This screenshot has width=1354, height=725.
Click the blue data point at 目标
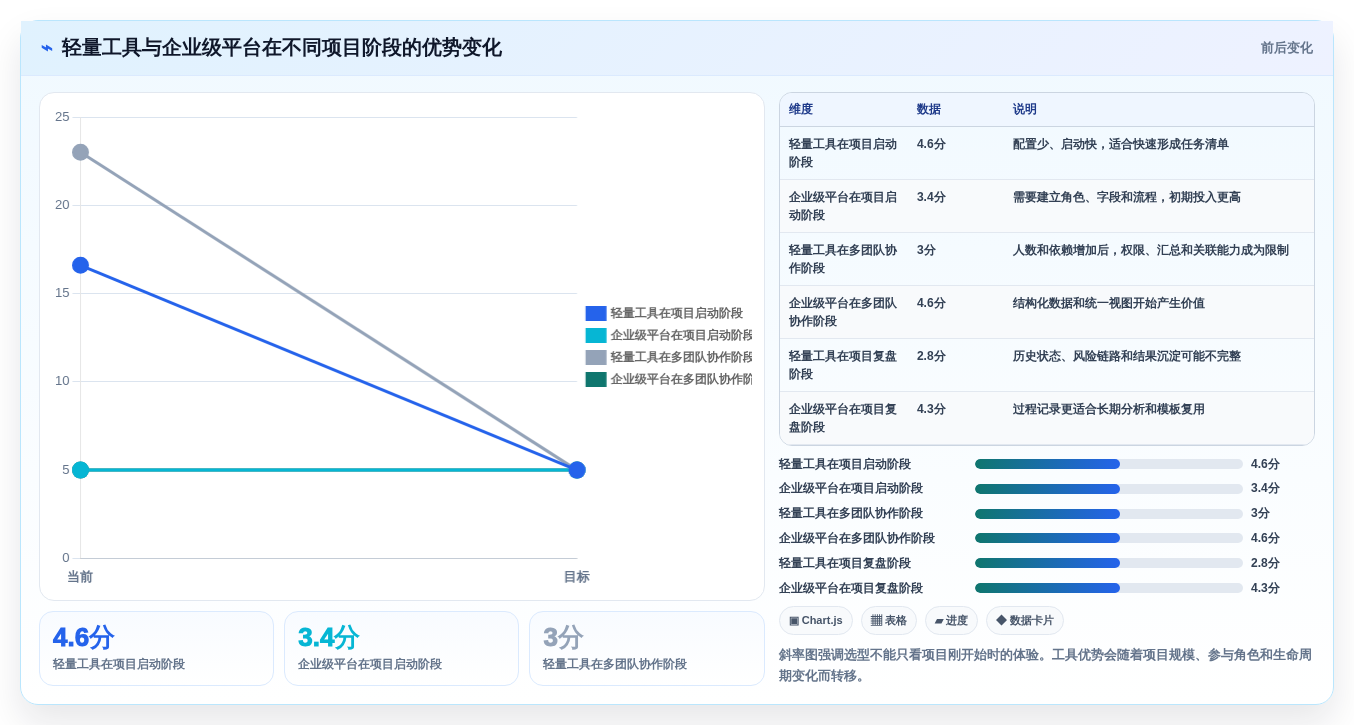[577, 470]
